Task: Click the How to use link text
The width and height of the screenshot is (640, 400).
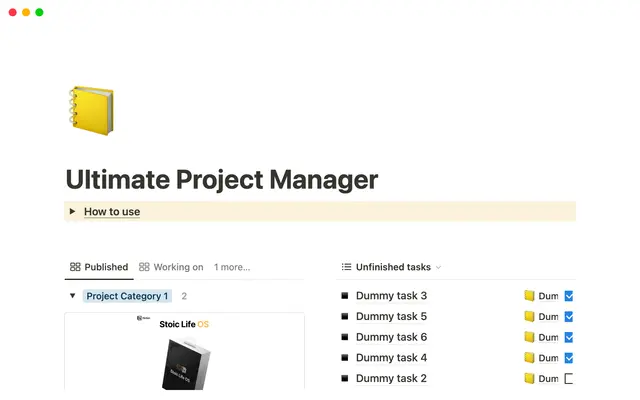Action: pyautogui.click(x=112, y=211)
